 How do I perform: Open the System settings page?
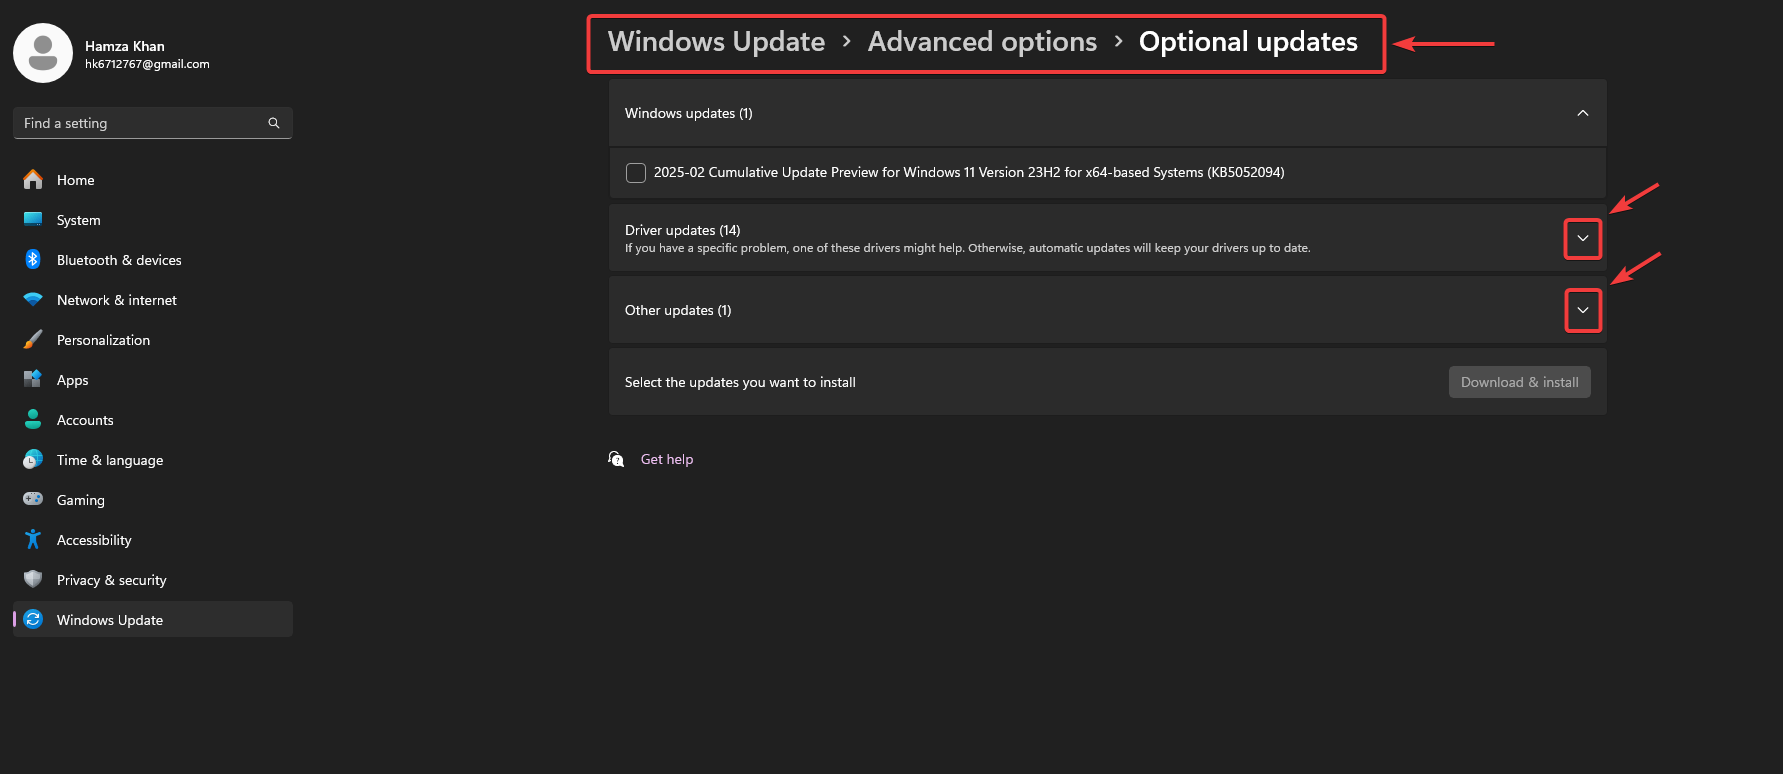coord(78,220)
